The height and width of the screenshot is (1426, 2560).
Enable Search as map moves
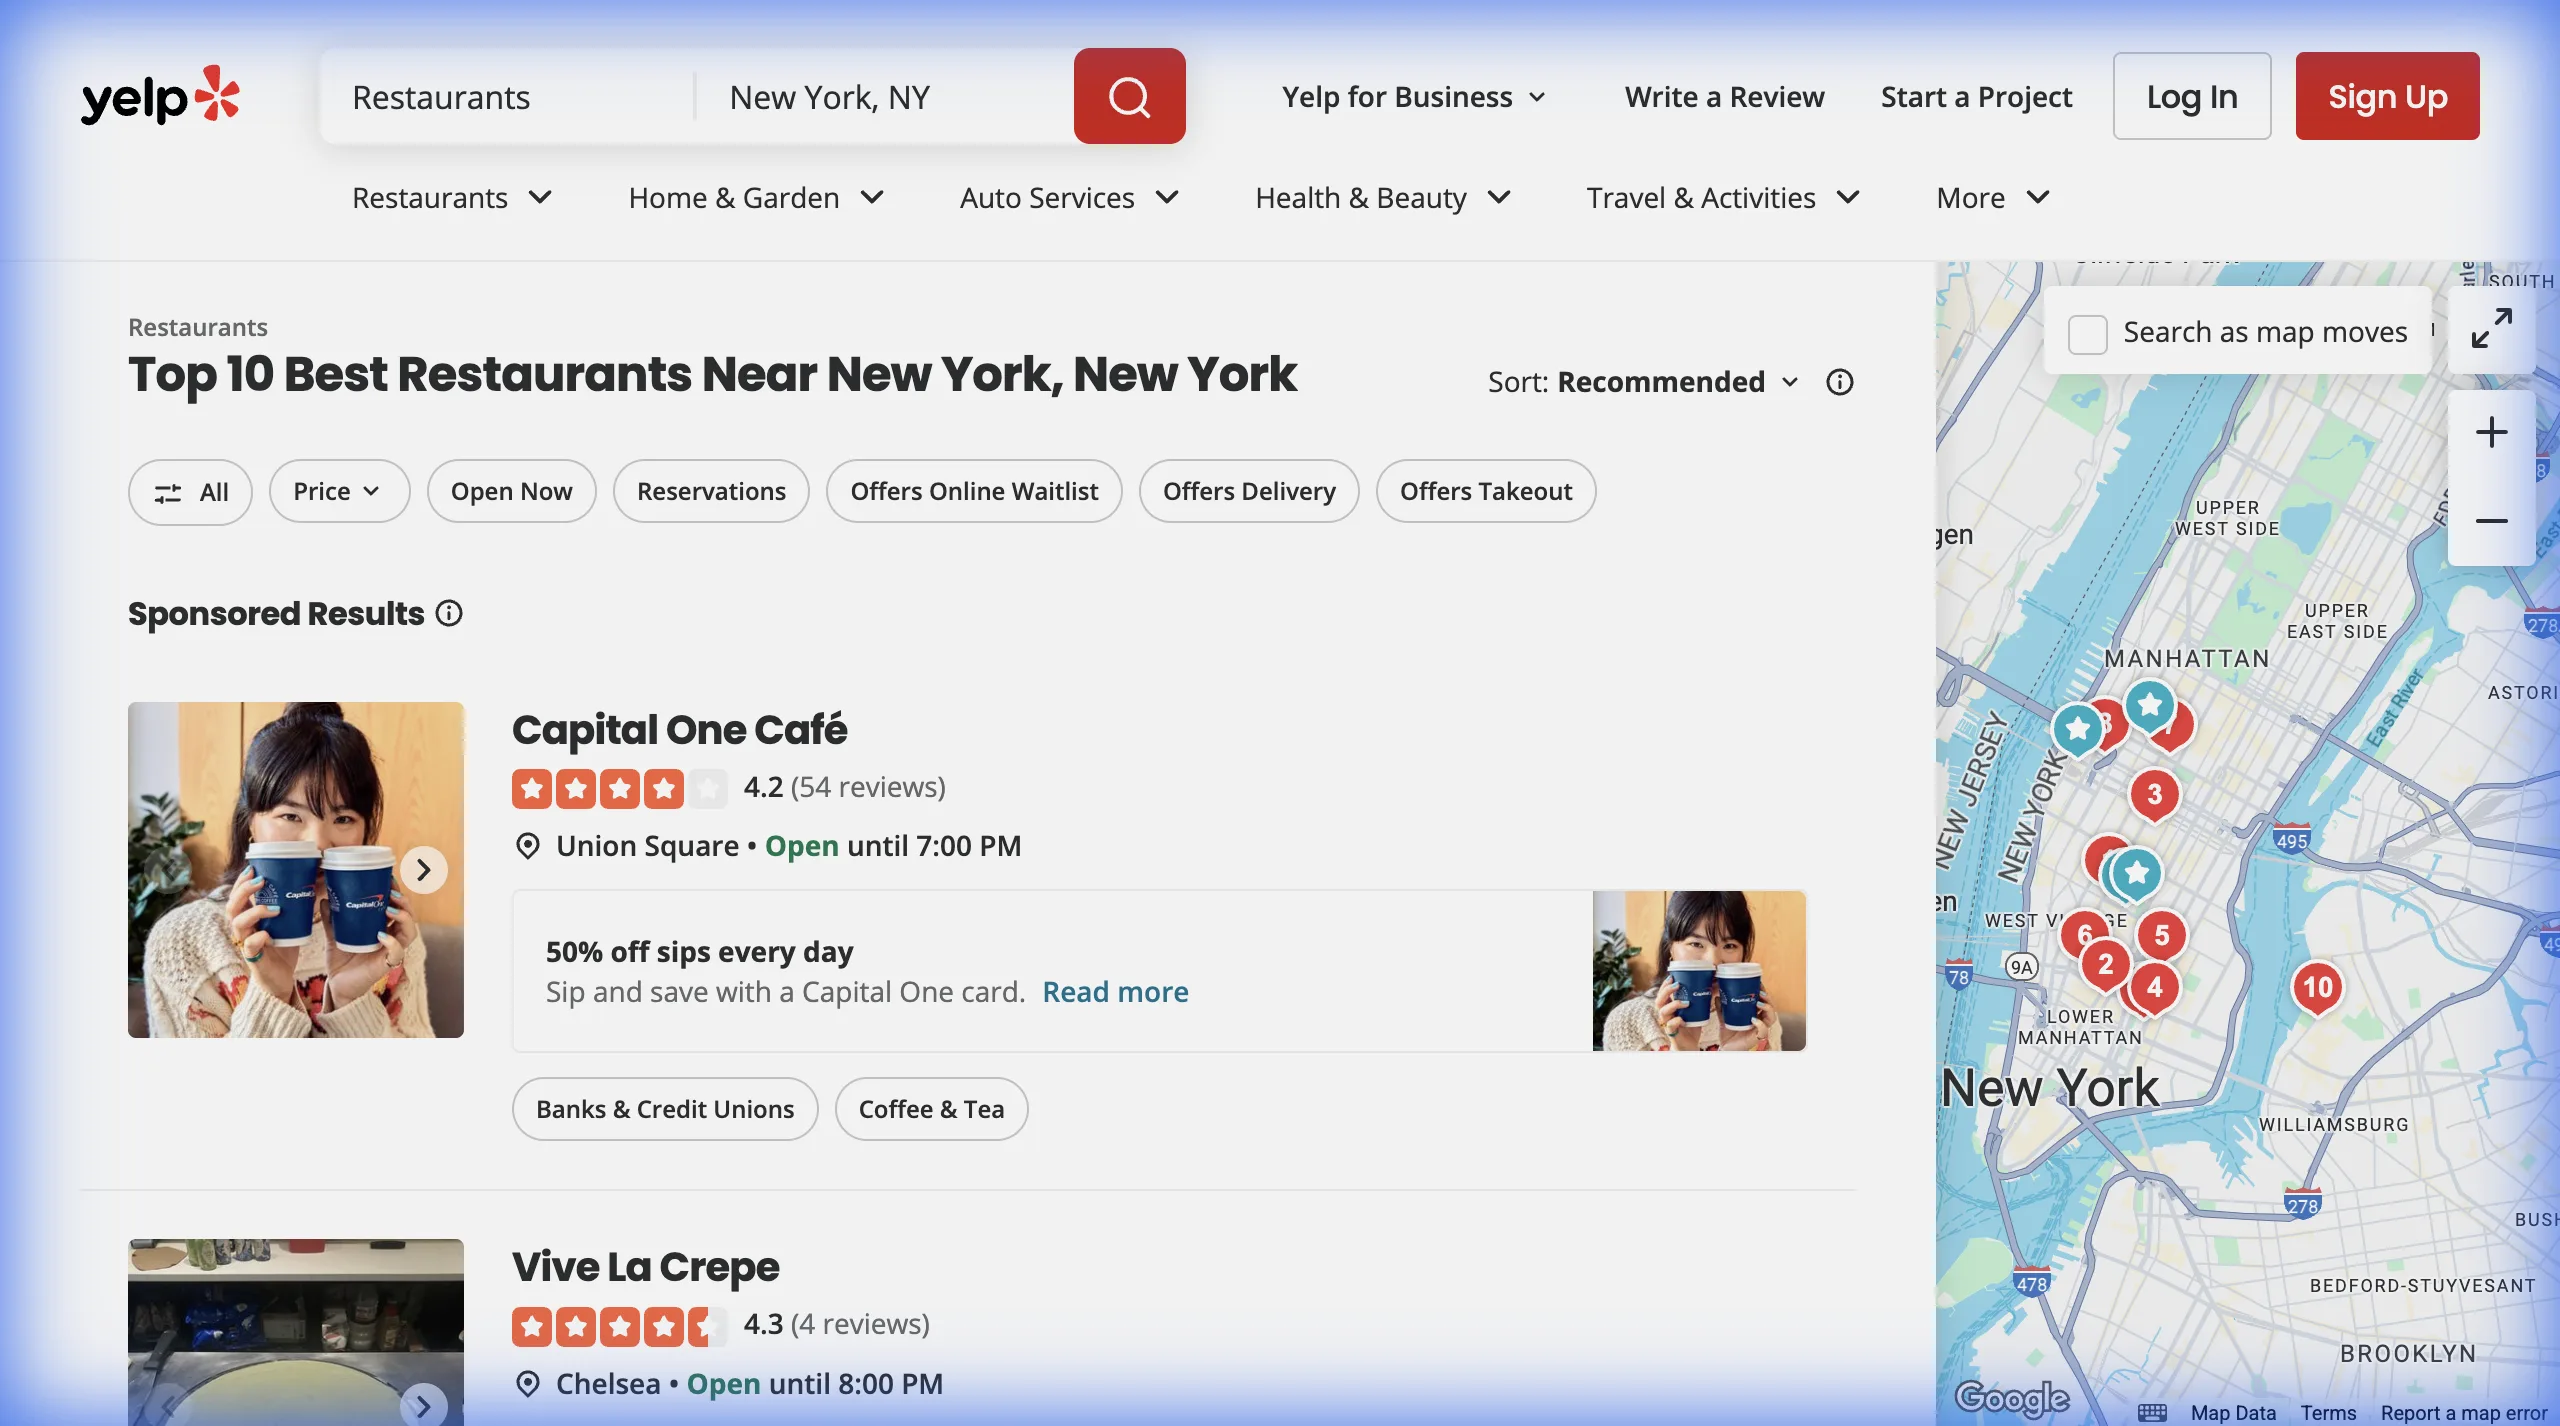2087,336
